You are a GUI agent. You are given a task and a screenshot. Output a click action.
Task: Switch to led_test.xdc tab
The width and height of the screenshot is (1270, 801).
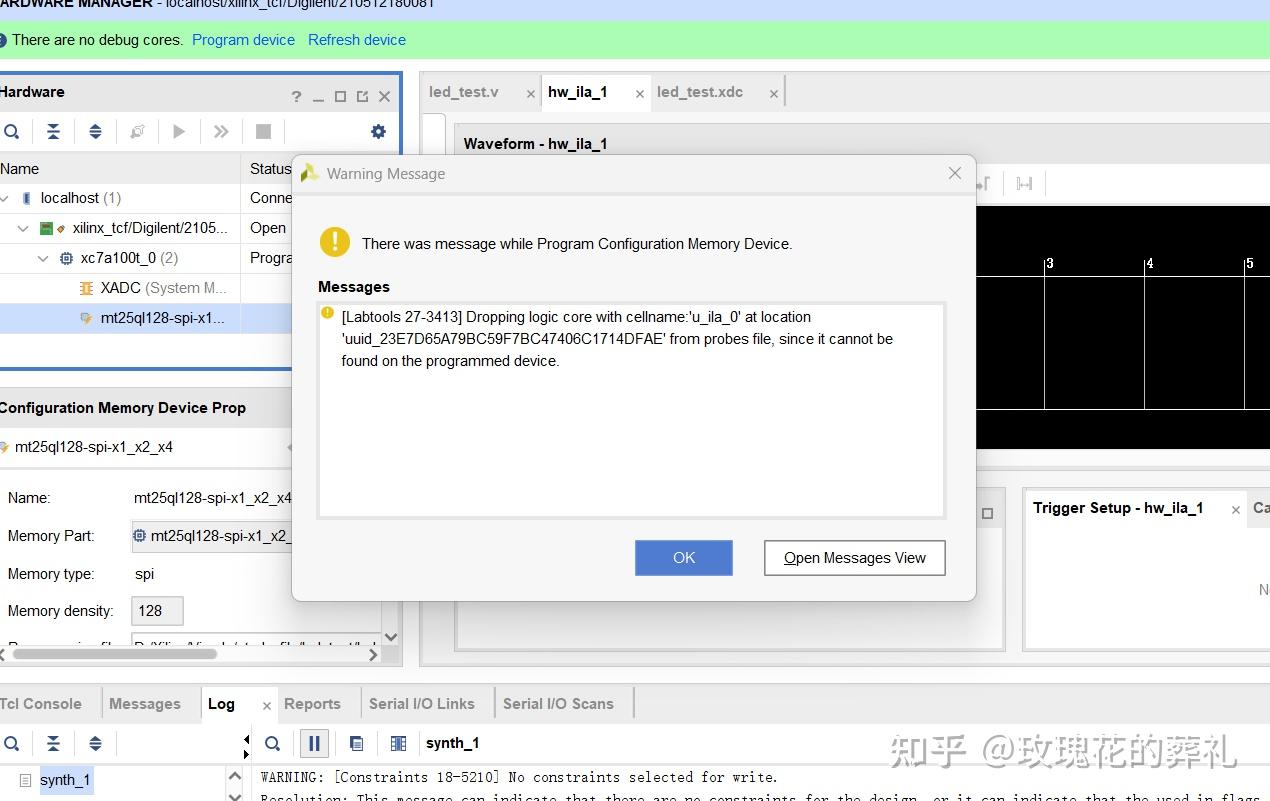tap(700, 92)
